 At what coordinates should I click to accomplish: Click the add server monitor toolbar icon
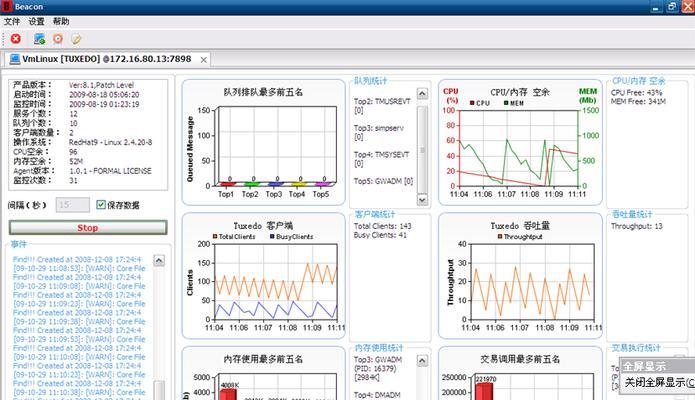coord(39,39)
